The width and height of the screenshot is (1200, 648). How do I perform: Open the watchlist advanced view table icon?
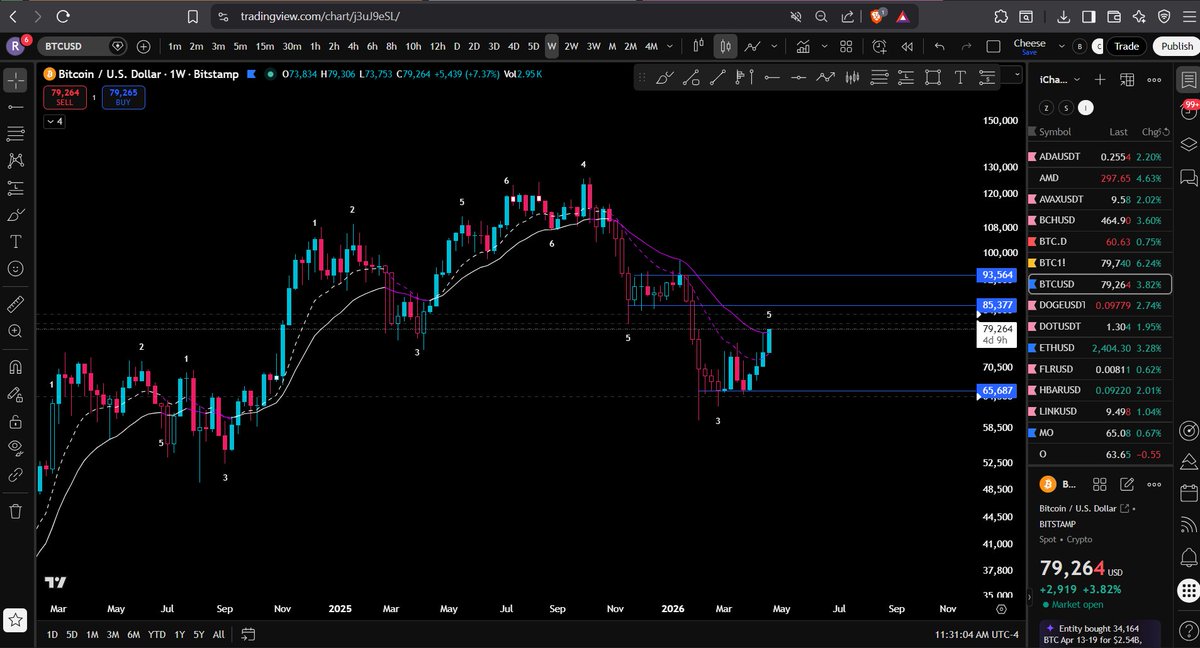(x=1129, y=79)
